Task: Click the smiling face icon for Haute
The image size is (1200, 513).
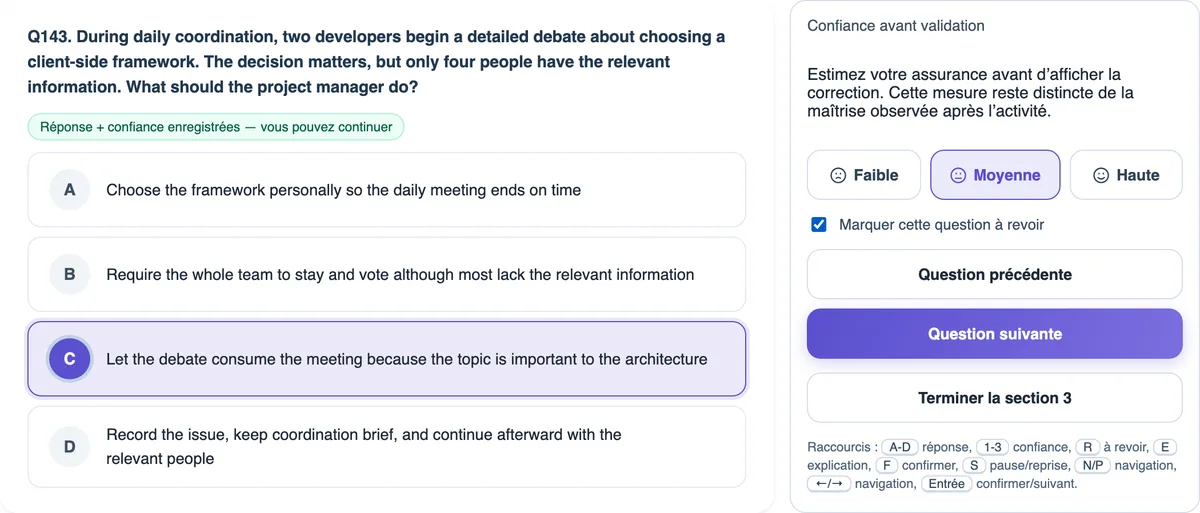Action: [x=1101, y=175]
